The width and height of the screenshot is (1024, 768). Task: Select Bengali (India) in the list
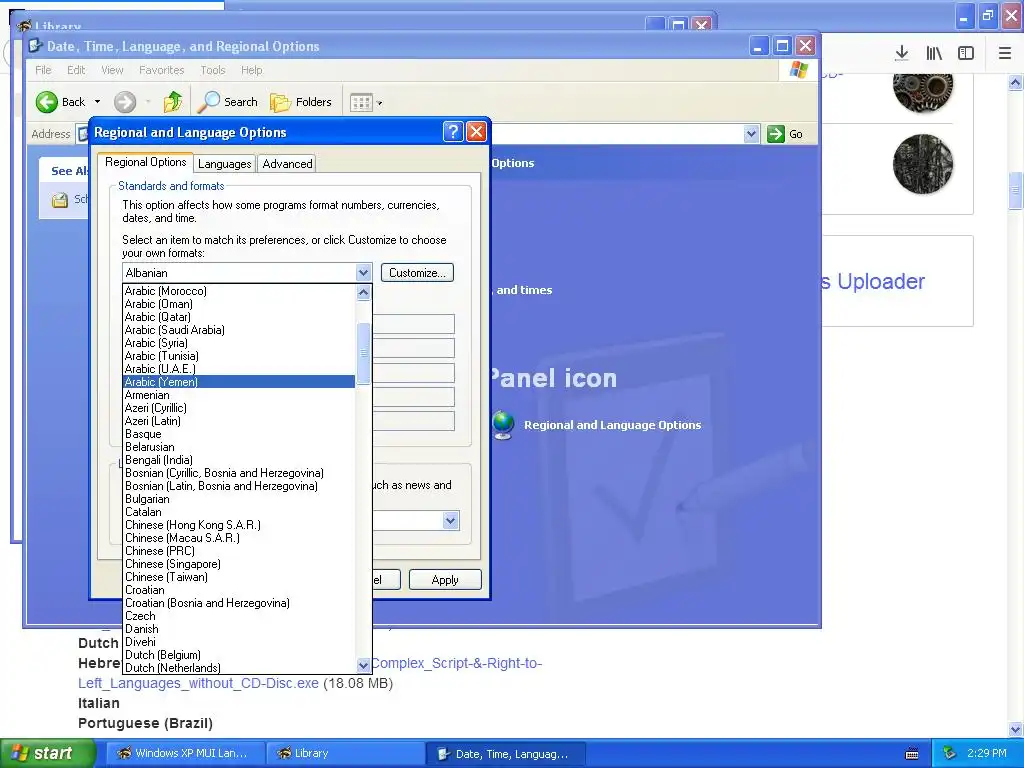coord(239,460)
